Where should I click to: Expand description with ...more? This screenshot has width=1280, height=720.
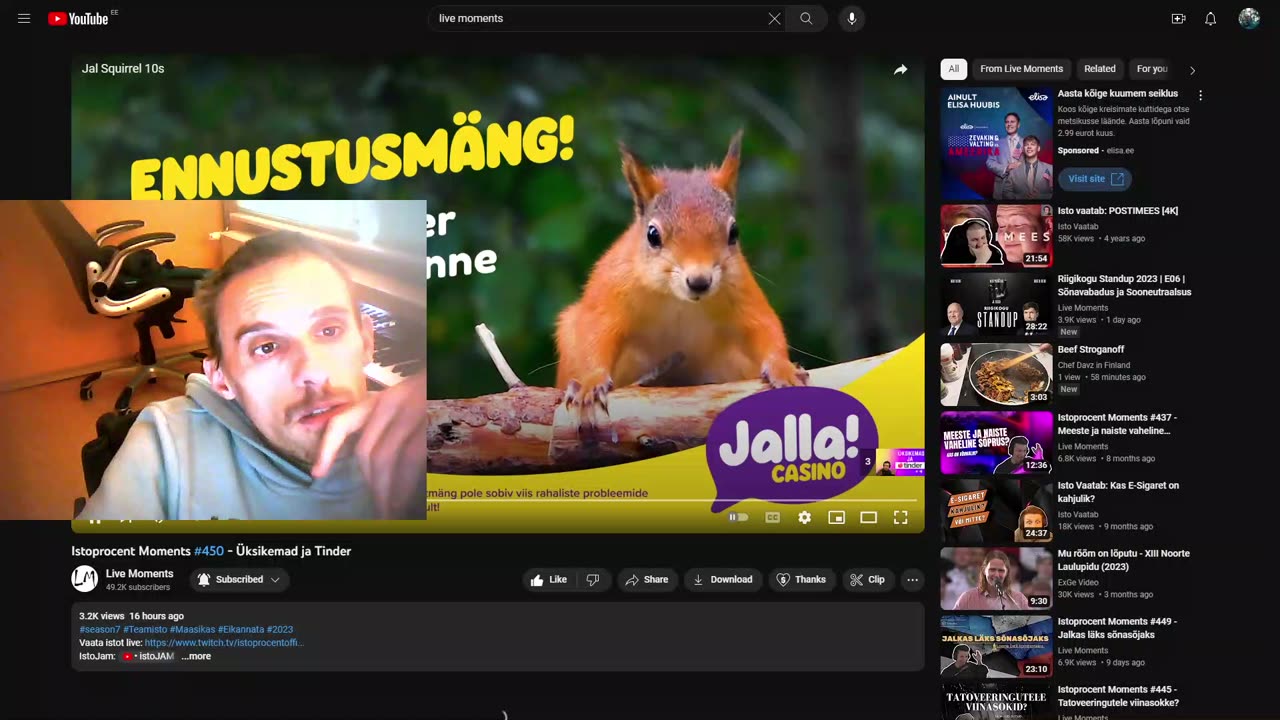(196, 656)
